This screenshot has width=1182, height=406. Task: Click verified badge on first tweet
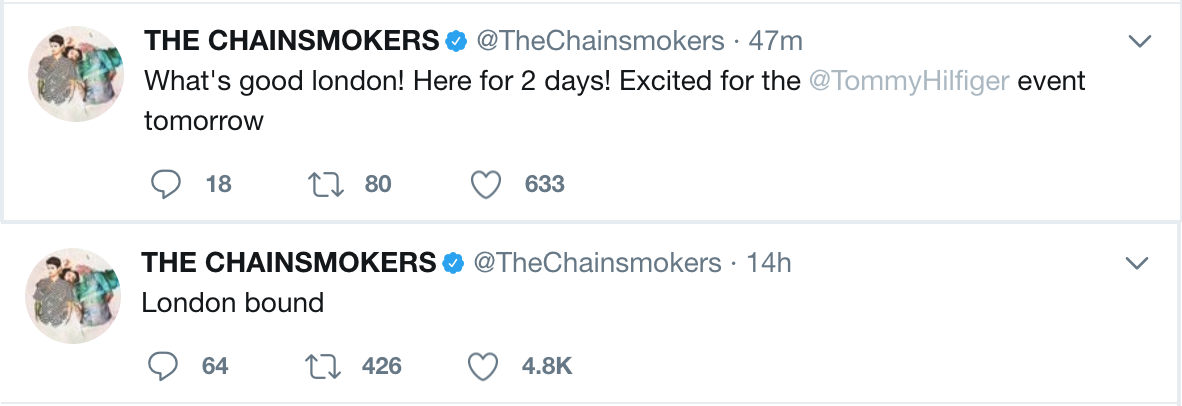457,41
